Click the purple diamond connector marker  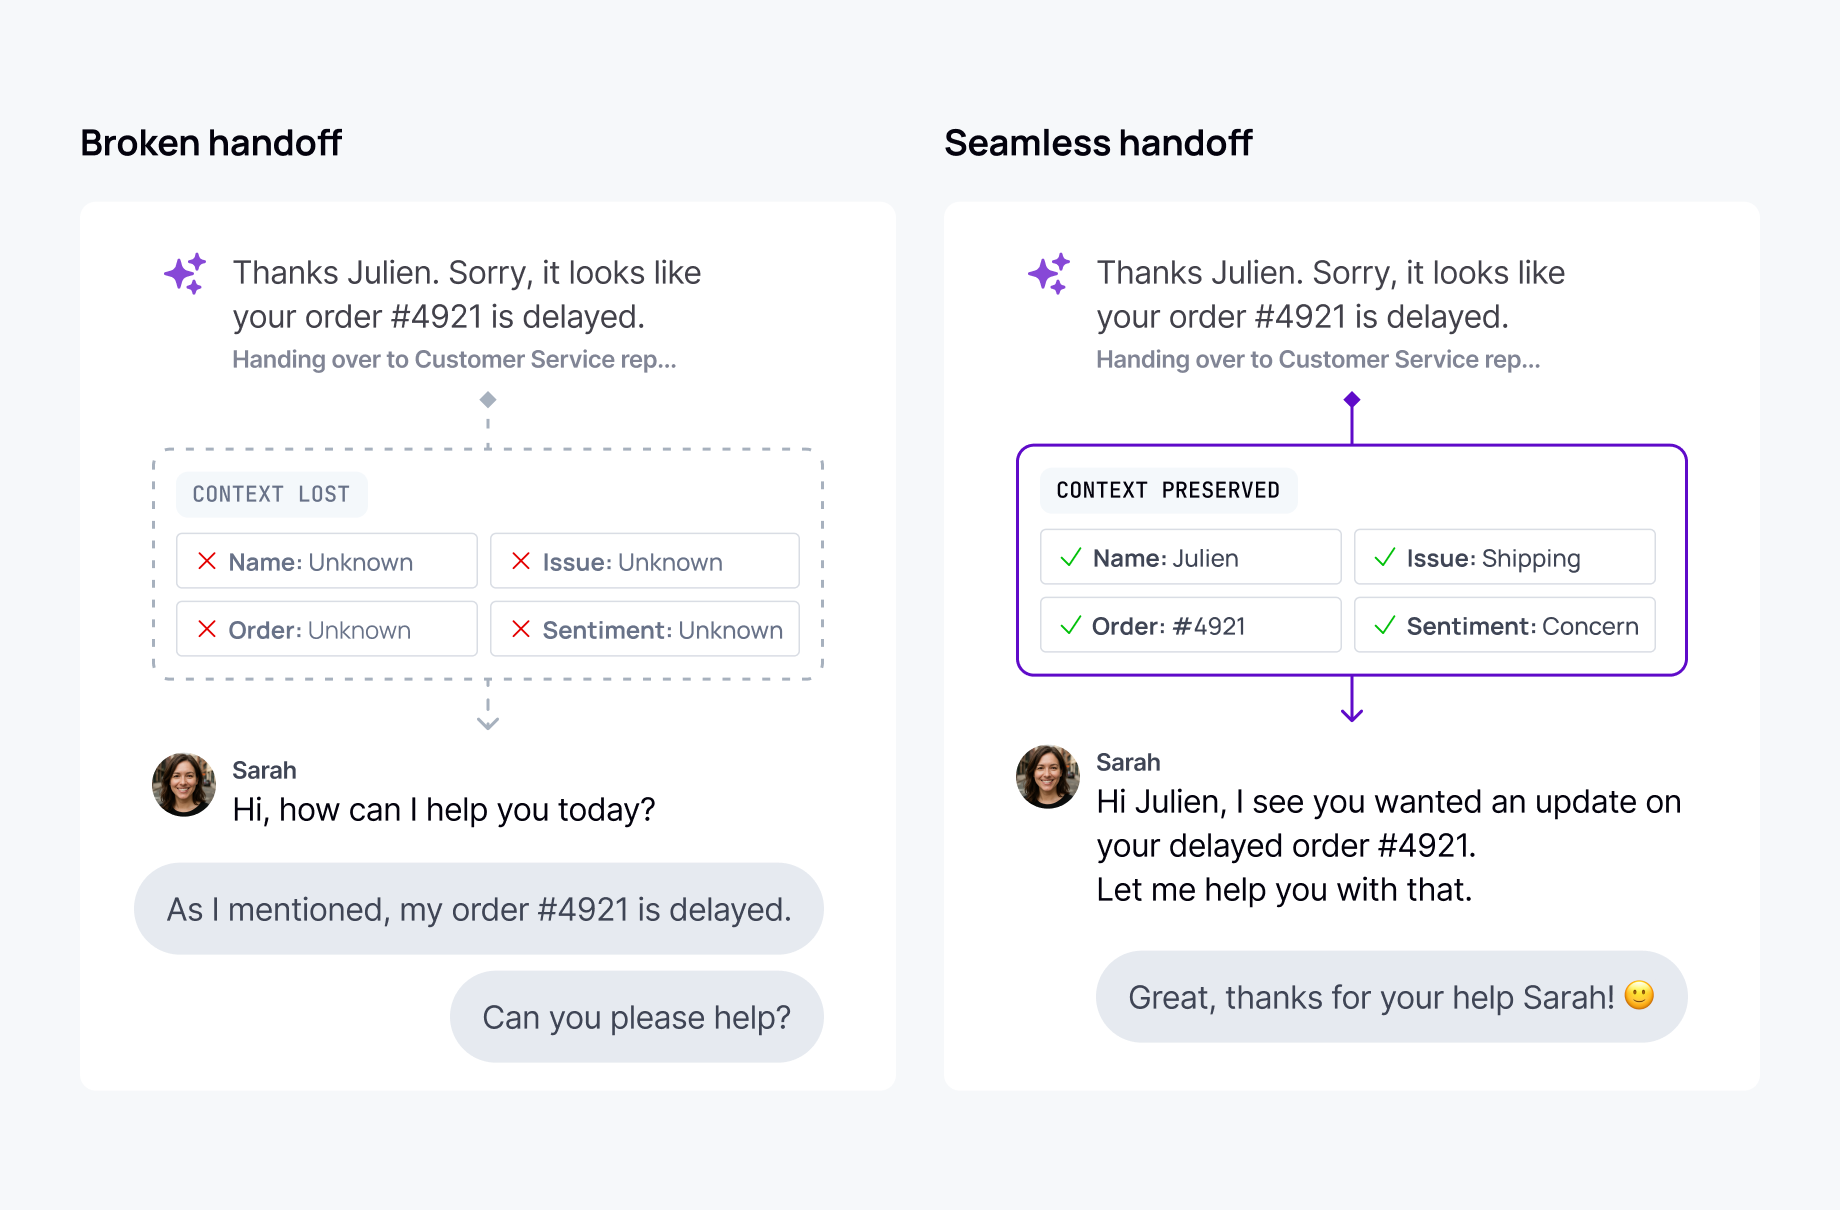(x=1352, y=398)
